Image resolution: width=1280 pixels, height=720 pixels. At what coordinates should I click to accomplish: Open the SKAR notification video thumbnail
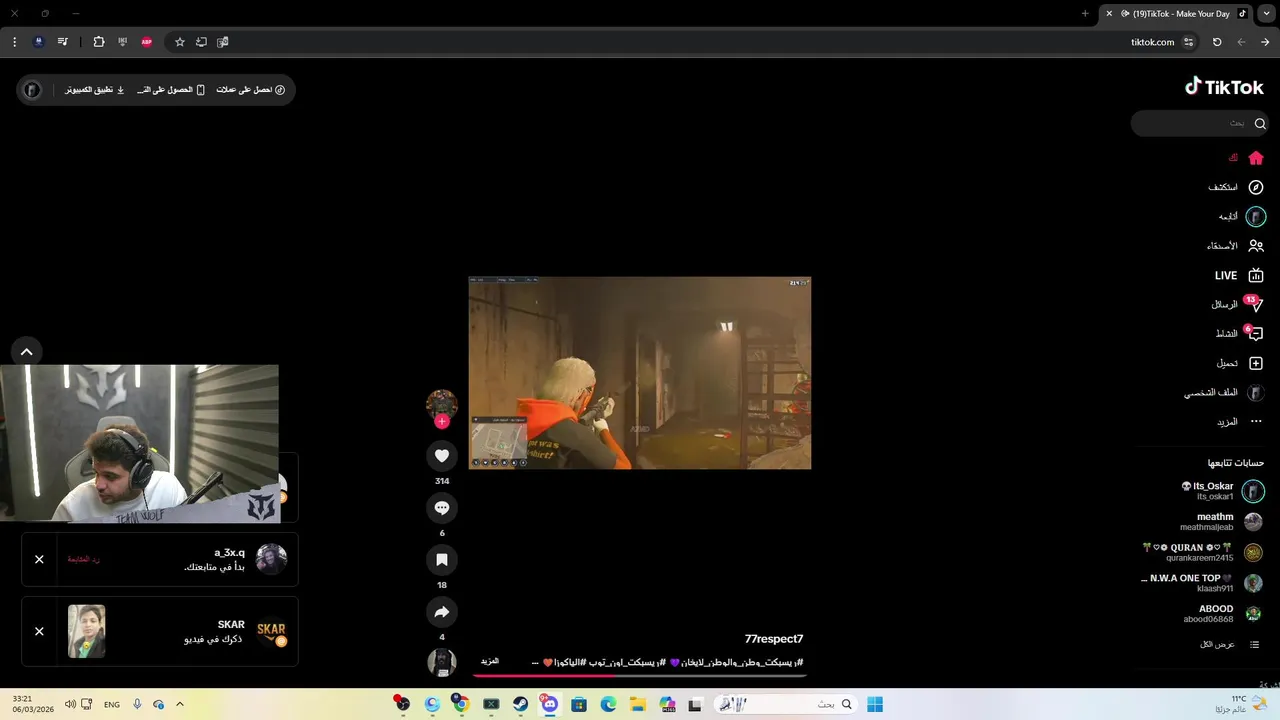click(86, 631)
